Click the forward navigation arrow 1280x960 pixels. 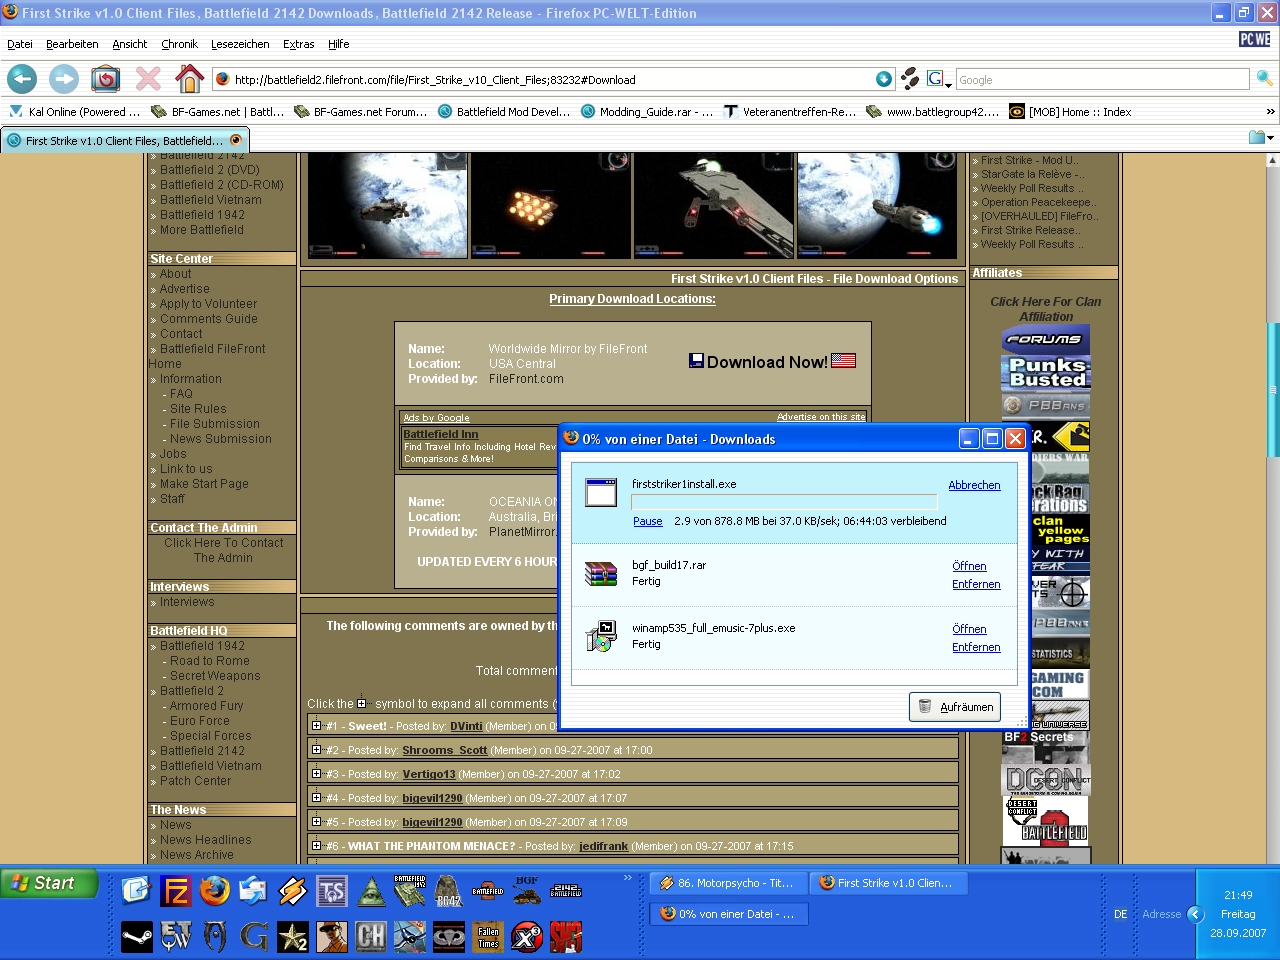pos(64,78)
